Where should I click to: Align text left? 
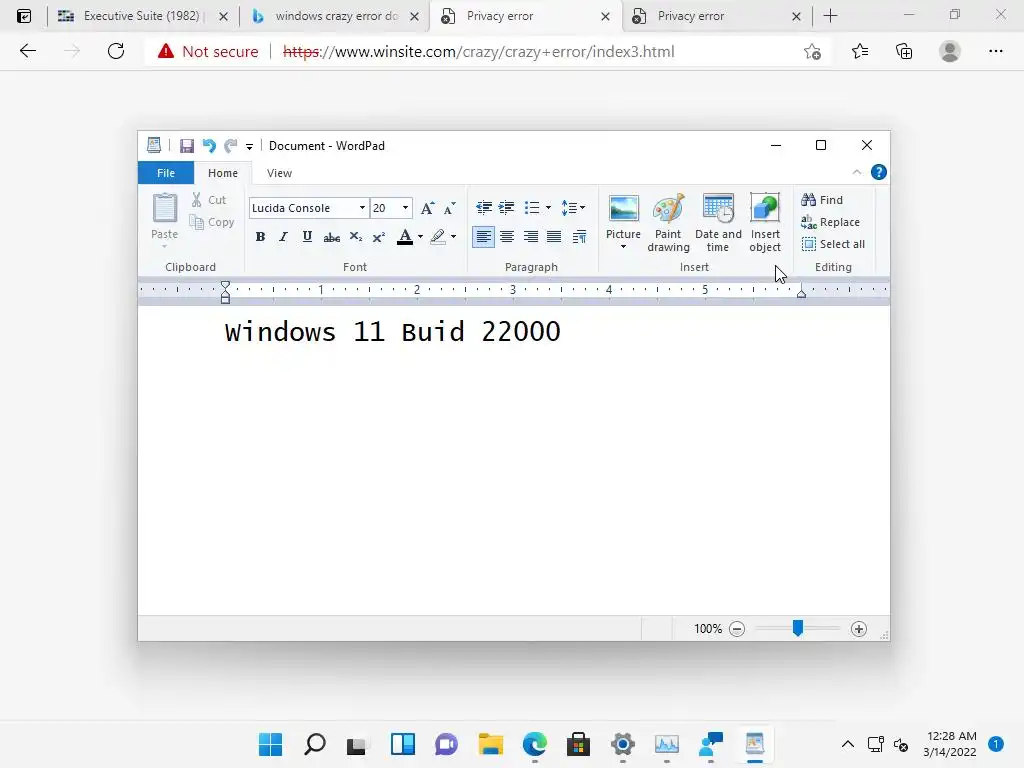tap(483, 236)
